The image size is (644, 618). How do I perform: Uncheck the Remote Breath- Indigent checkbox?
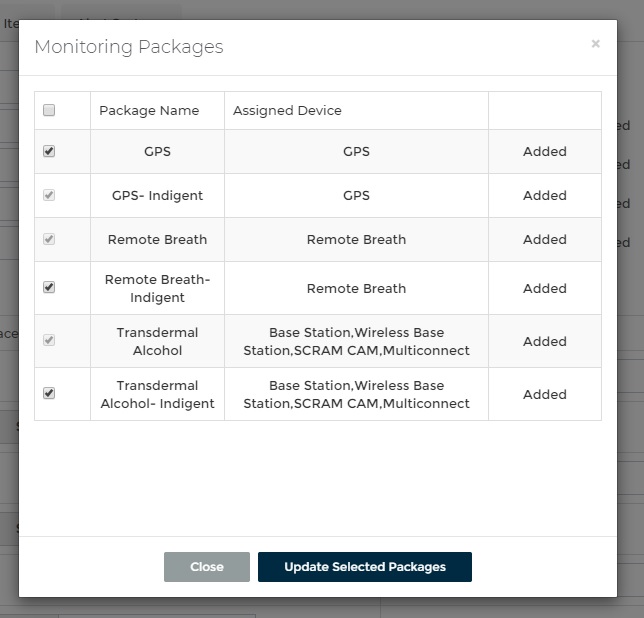[x=49, y=288]
